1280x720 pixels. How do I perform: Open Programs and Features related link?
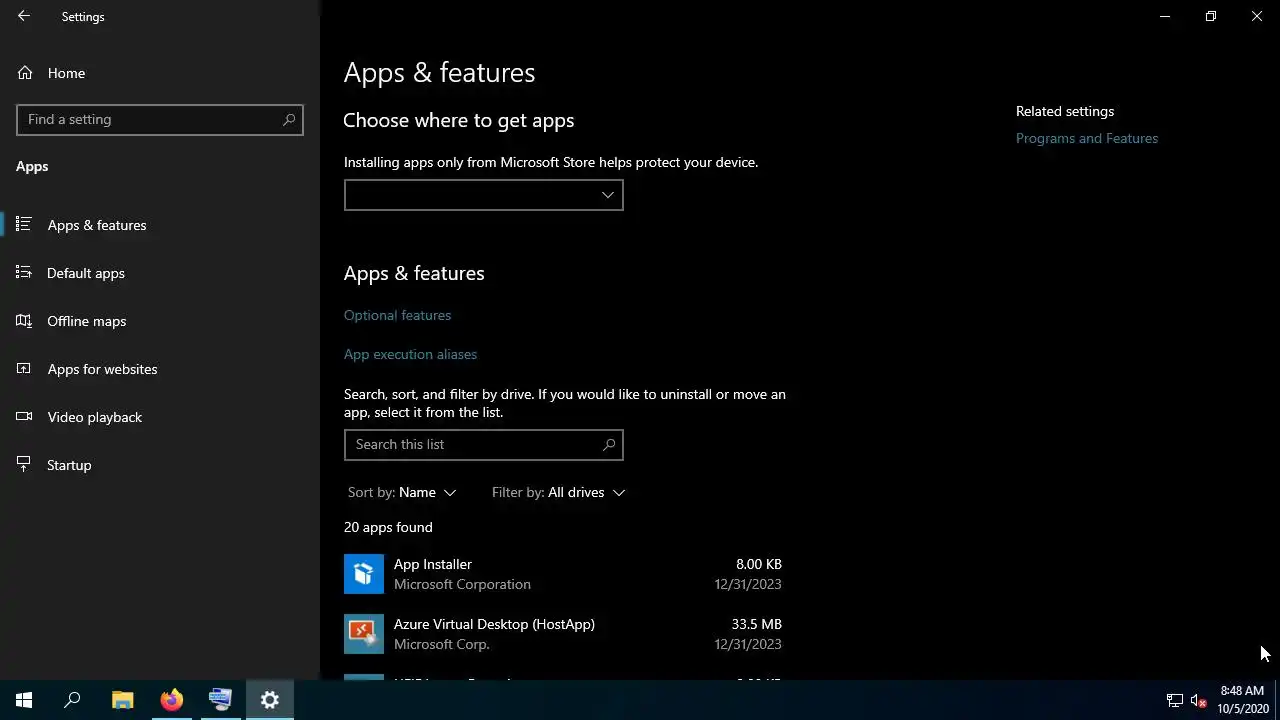[1087, 138]
